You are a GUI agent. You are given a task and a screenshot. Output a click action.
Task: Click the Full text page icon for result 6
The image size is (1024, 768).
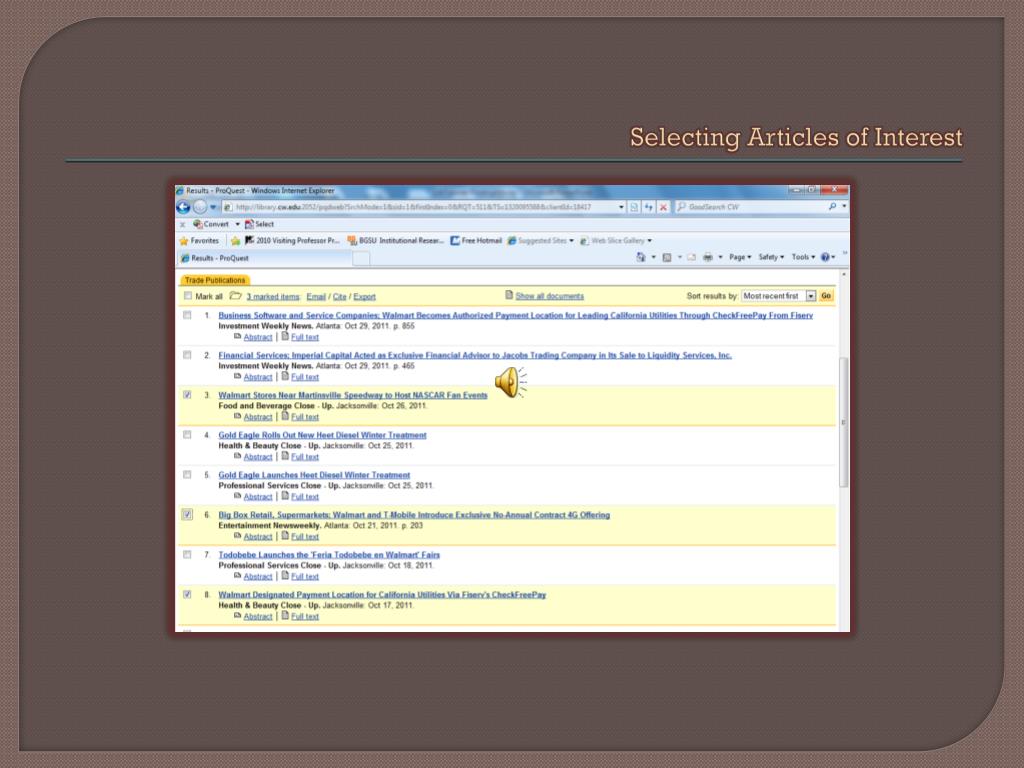(x=285, y=536)
